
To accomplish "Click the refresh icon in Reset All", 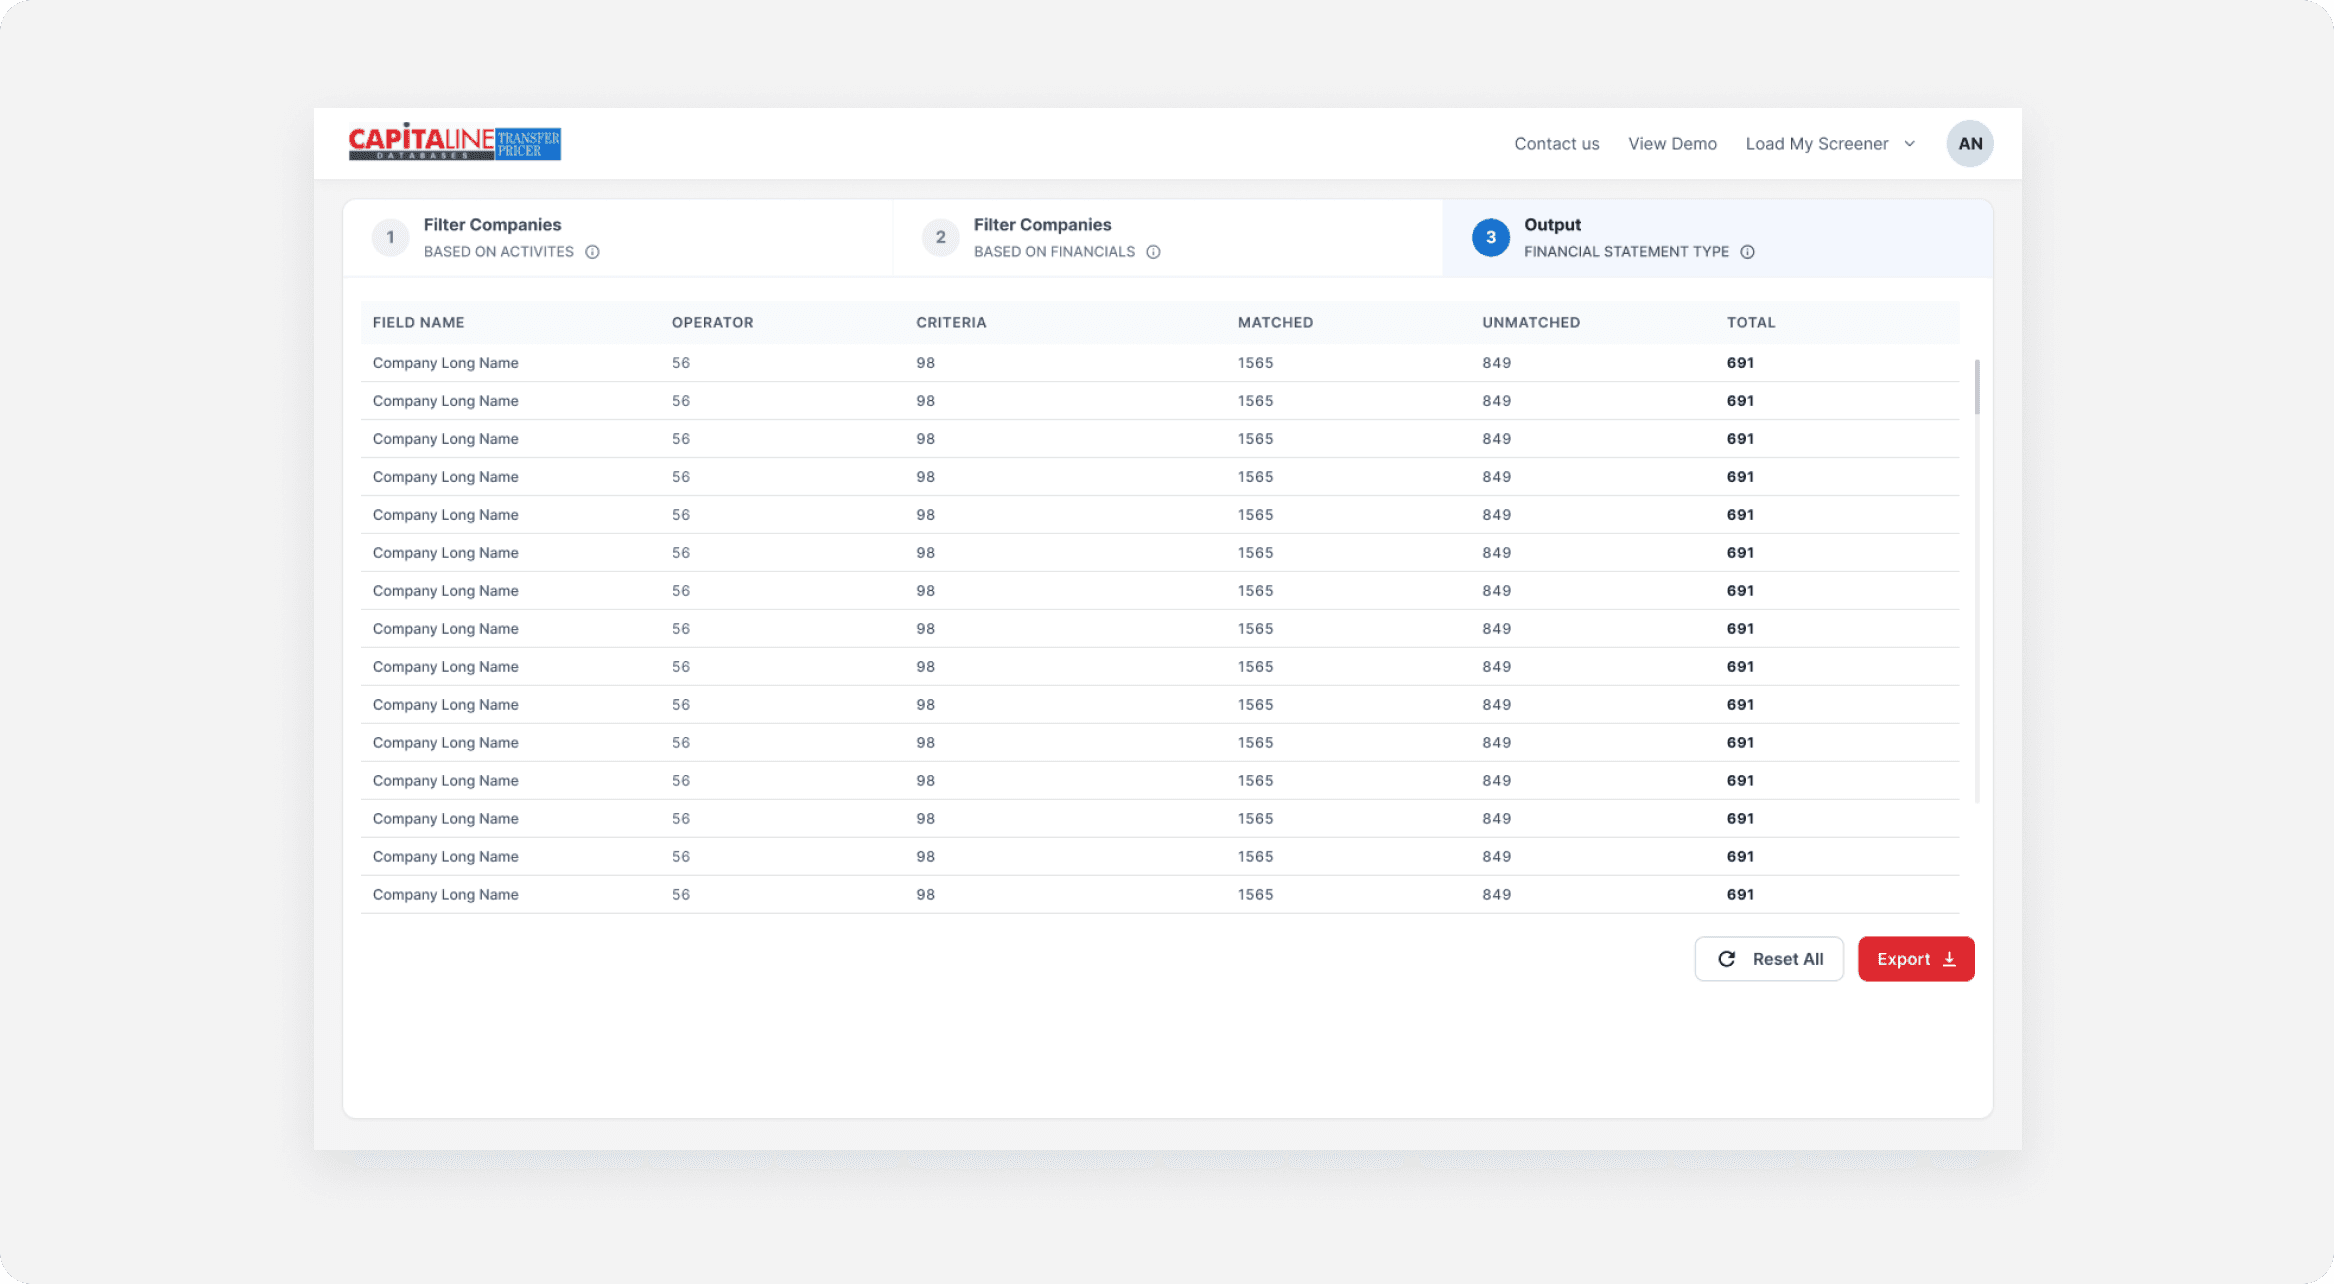I will [1726, 959].
